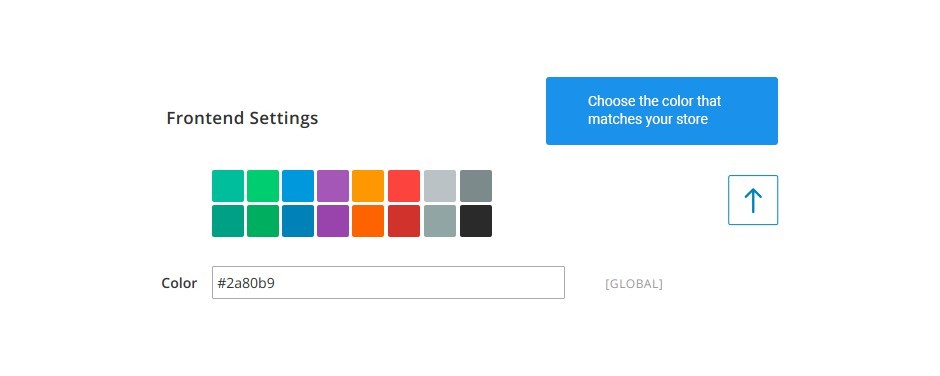Select the darker blue swatch in bottom row
This screenshot has height=376, width=940.
298,221
